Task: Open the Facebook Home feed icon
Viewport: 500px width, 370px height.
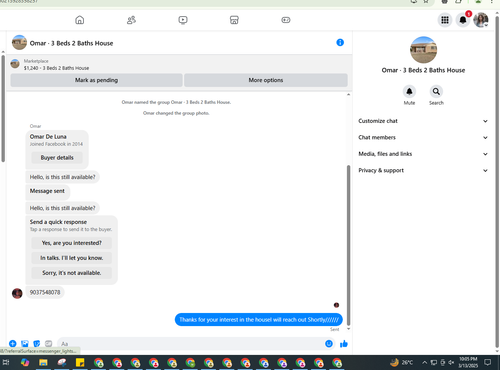Action: pos(80,20)
